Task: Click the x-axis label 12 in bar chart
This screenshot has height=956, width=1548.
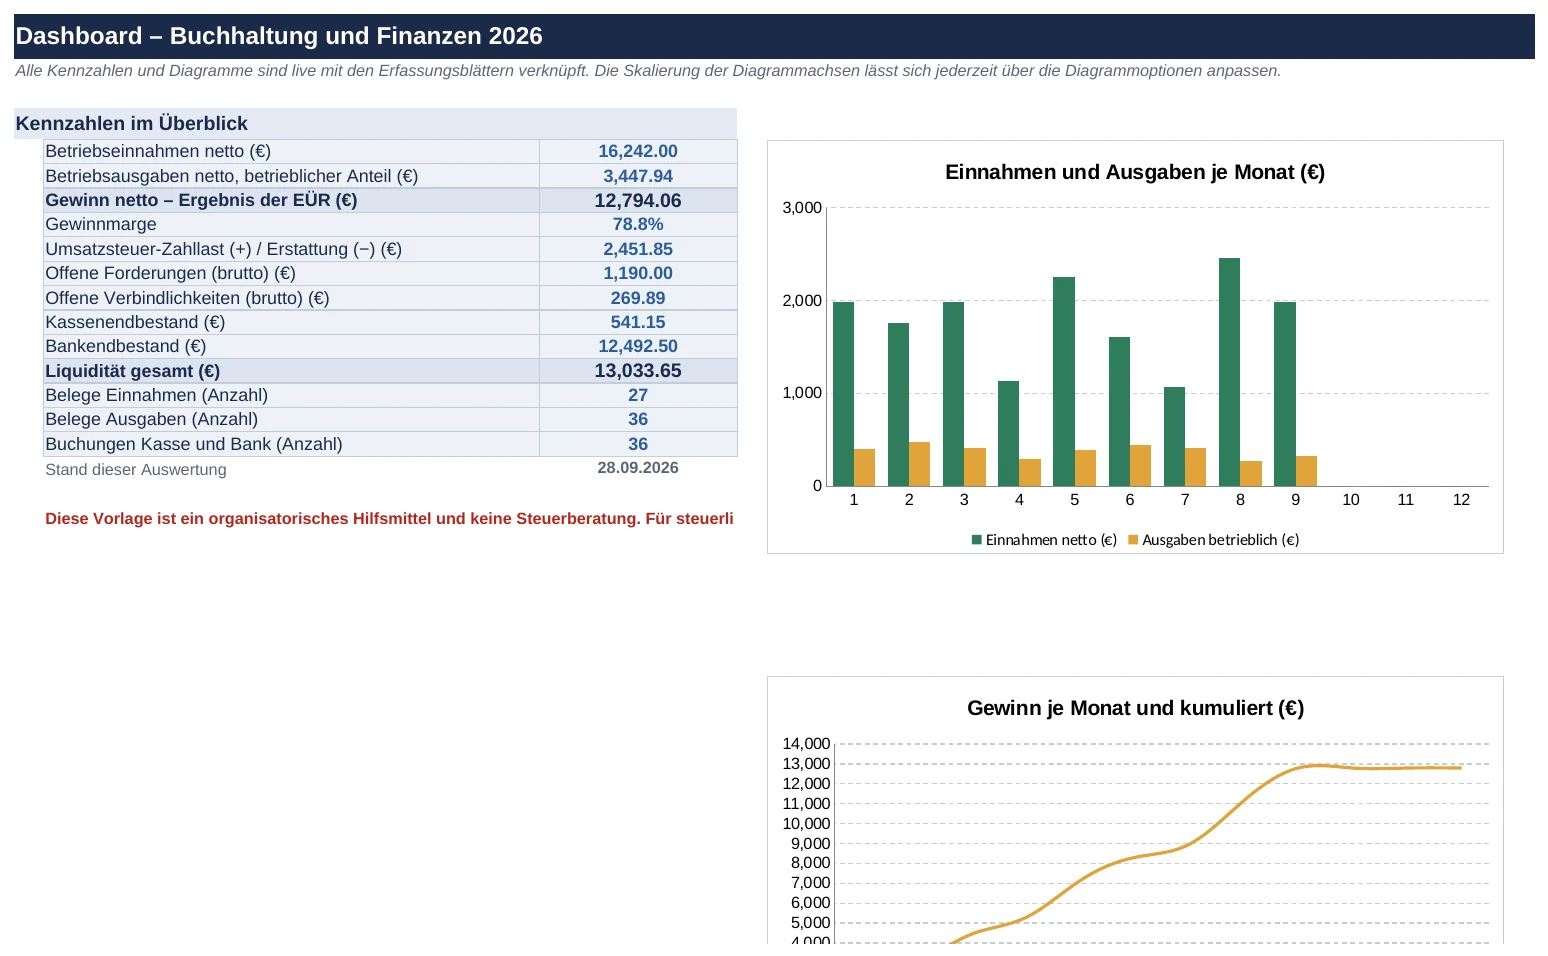Action: point(1461,500)
